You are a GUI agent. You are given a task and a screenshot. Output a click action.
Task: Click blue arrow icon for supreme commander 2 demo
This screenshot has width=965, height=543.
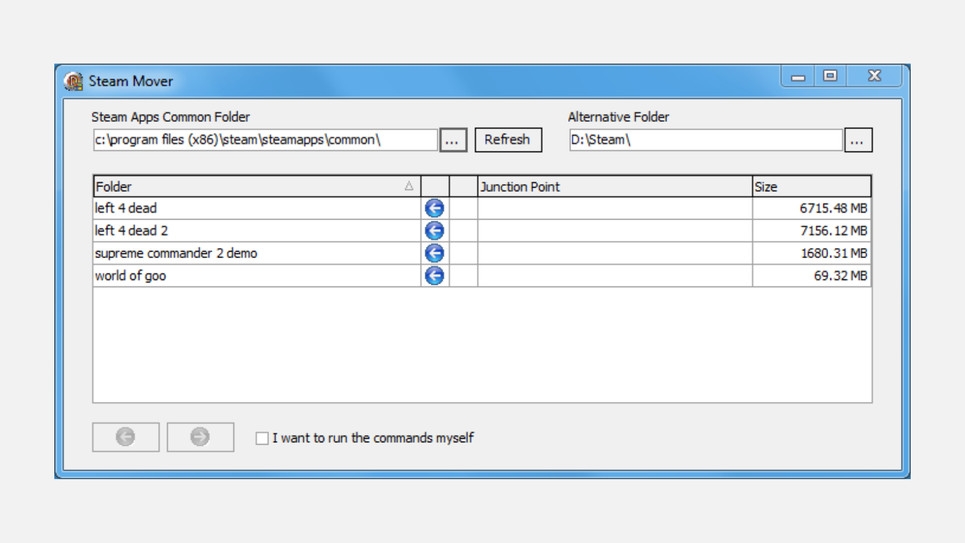[434, 253]
